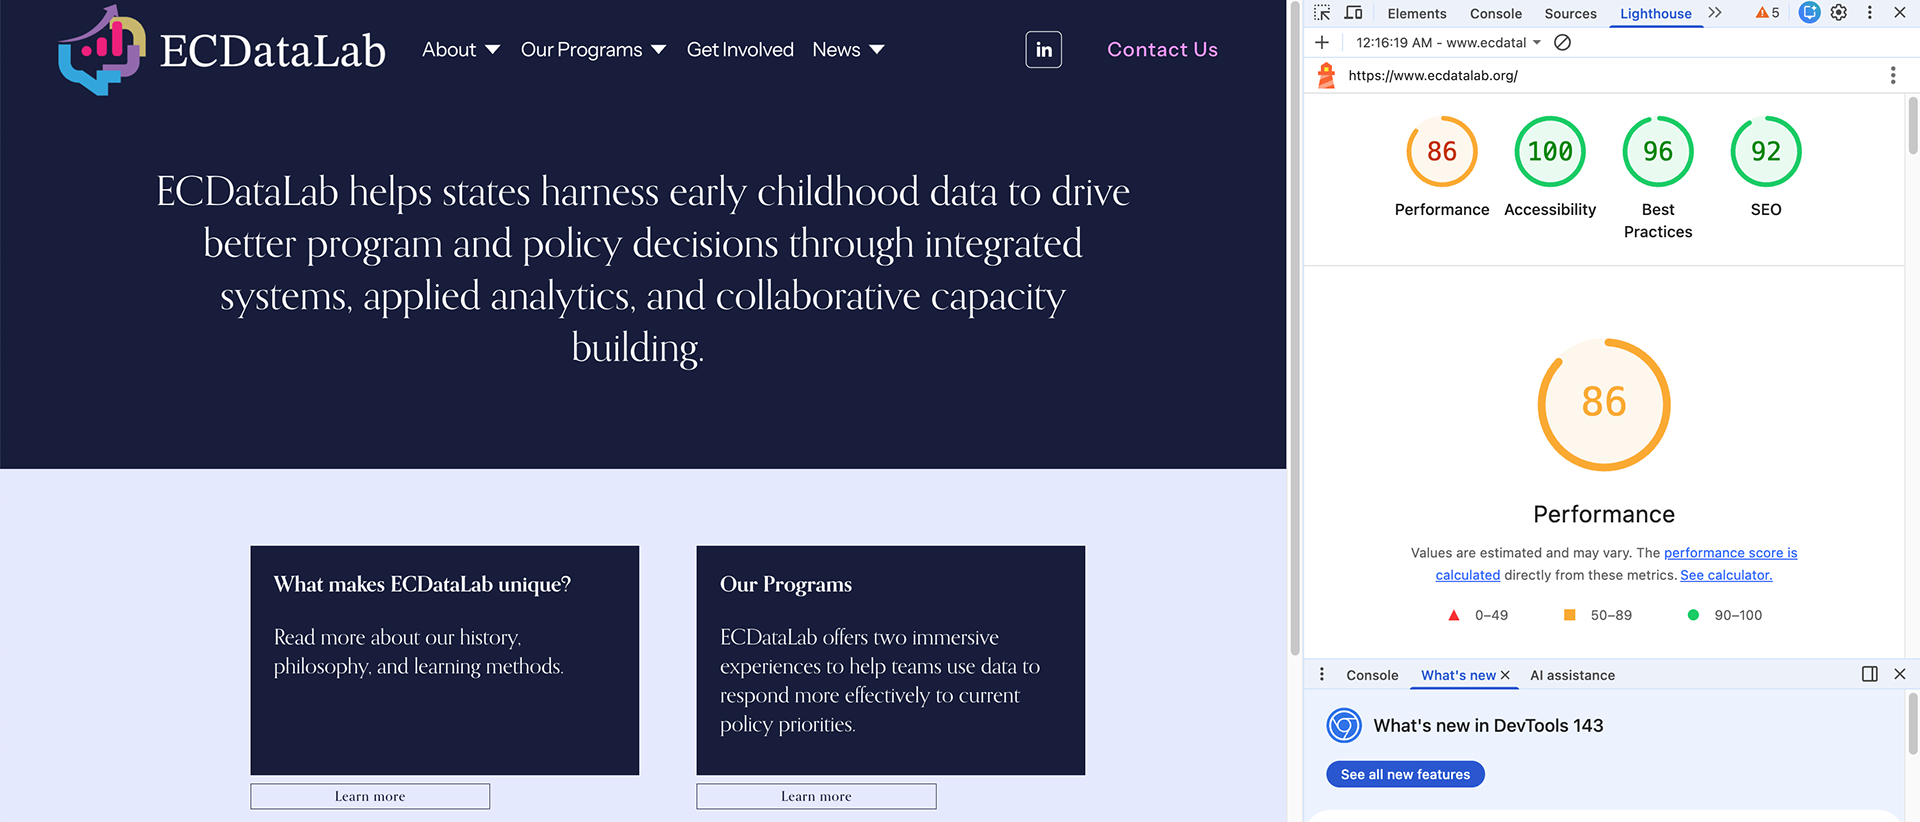Click the Accessibility 100 score gauge
Viewport: 1920px width, 822px height.
1550,152
